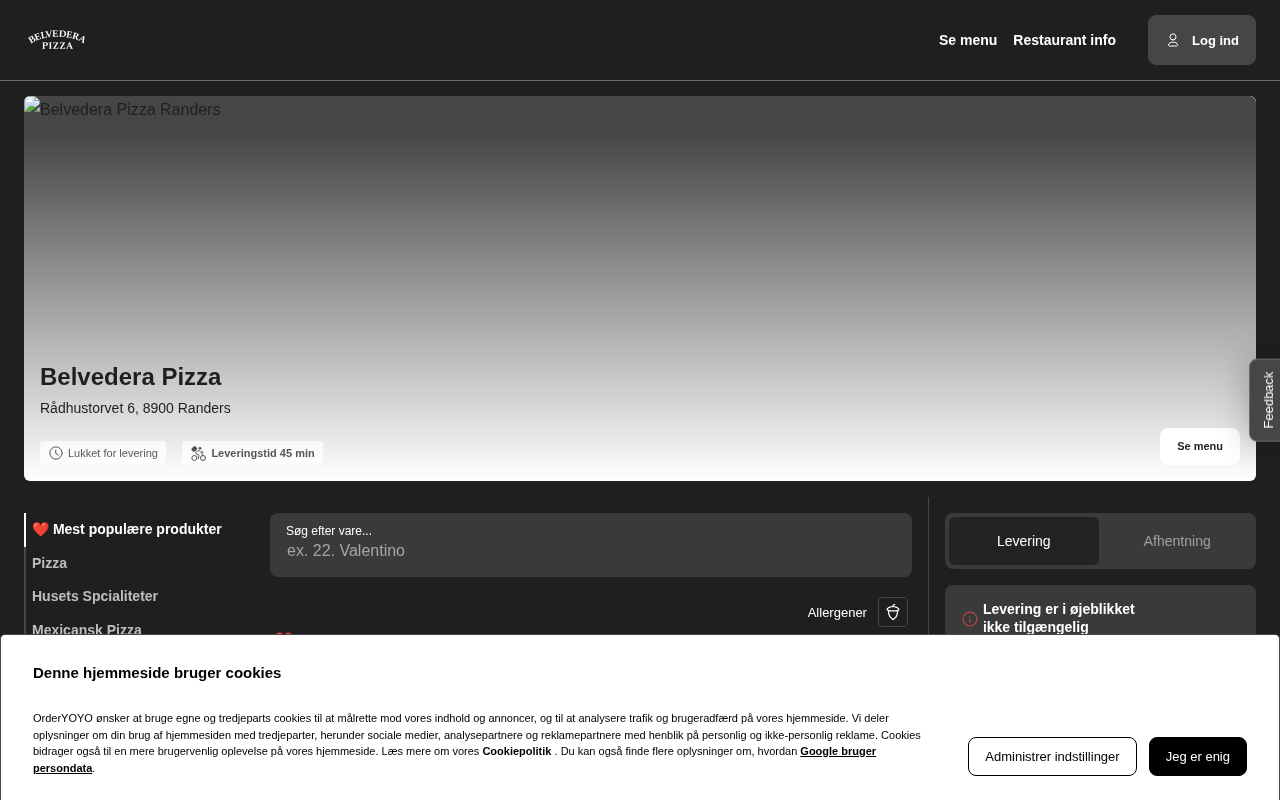The height and width of the screenshot is (800, 1280).
Task: Click the Belvedera Pizza Randers banner image
Action: tap(640, 288)
